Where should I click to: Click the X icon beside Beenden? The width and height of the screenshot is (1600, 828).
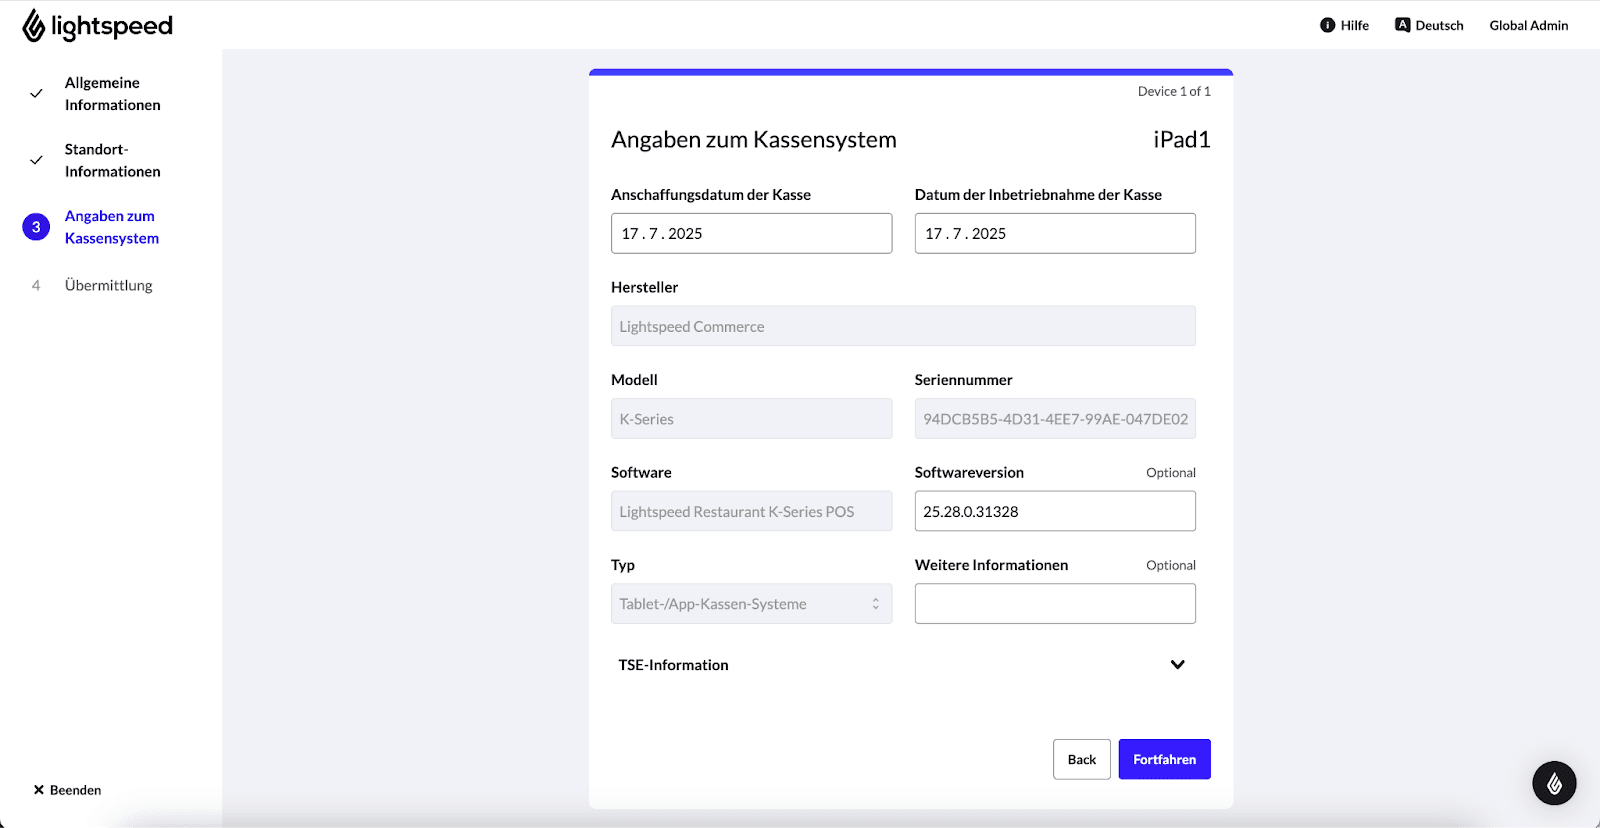(39, 790)
